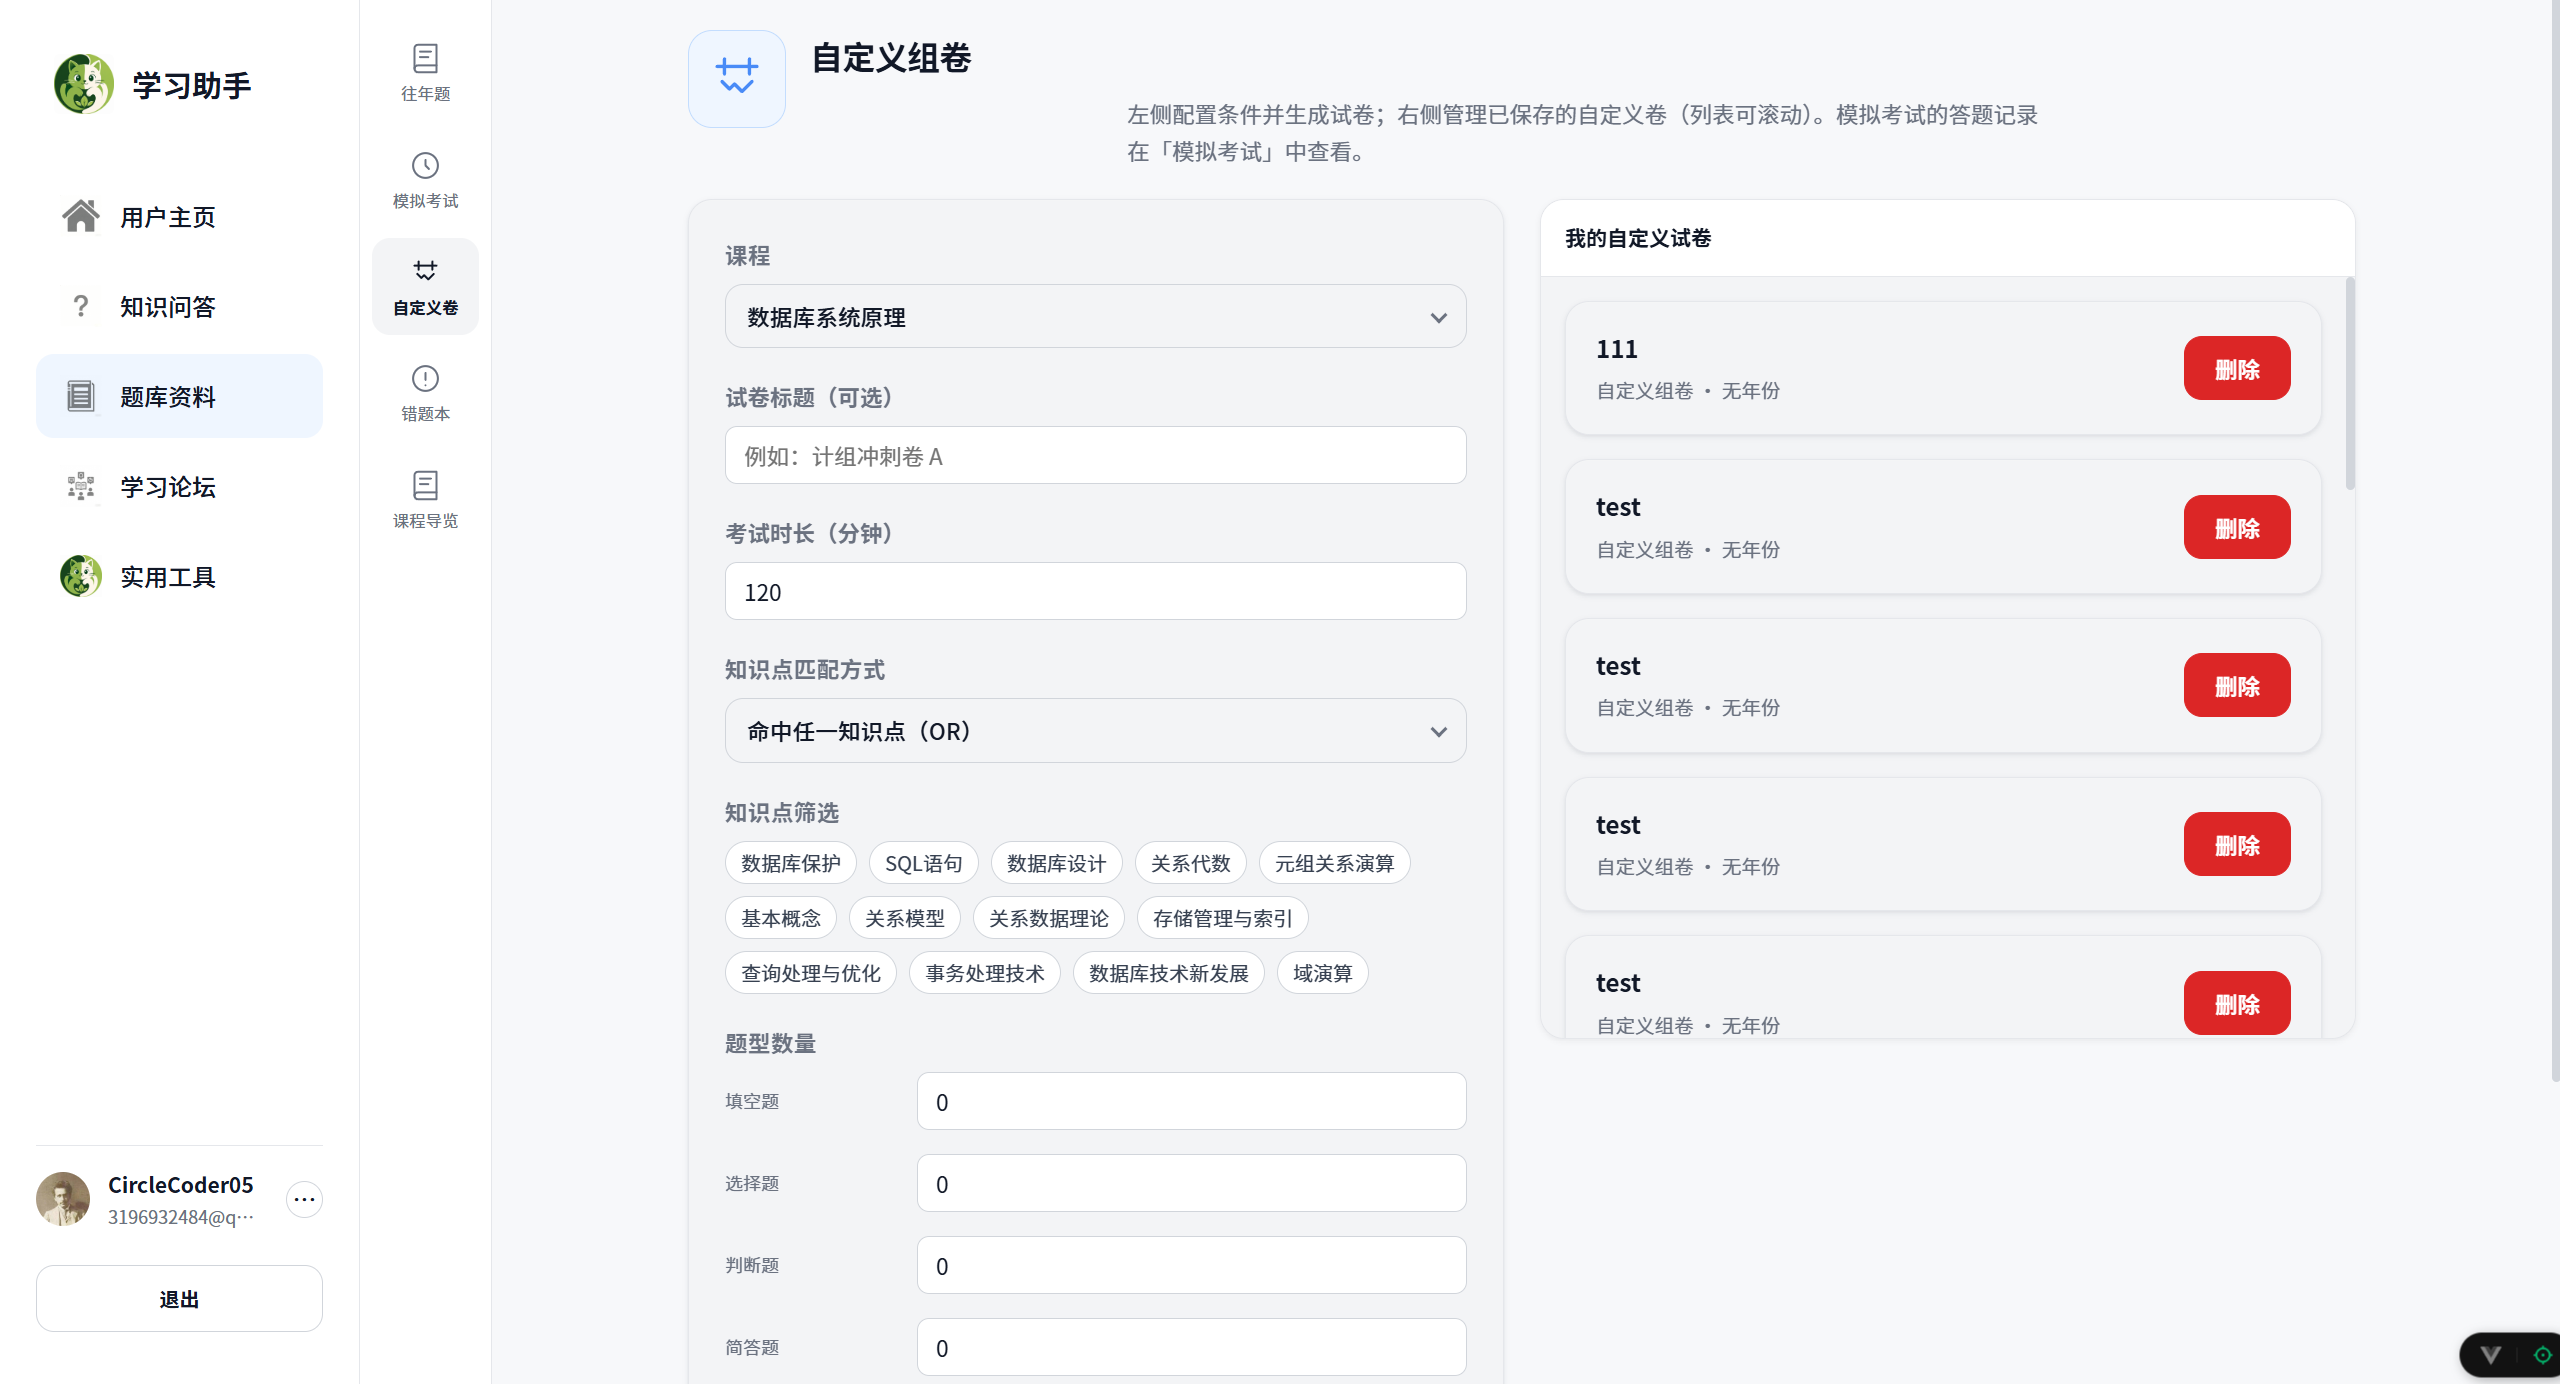Click the 自定义组卷 header icon
Screen dimensions: 2560x1384
click(x=737, y=79)
